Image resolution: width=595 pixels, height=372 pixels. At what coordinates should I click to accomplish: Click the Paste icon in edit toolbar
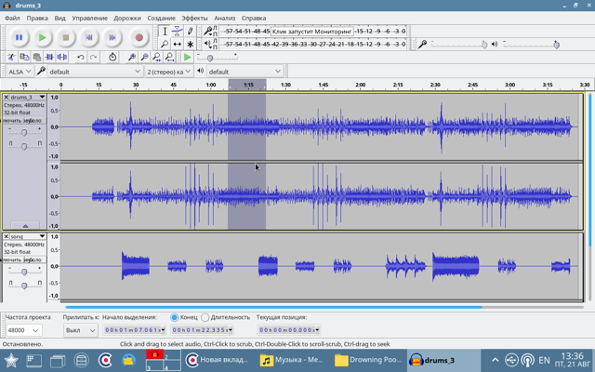[37, 57]
